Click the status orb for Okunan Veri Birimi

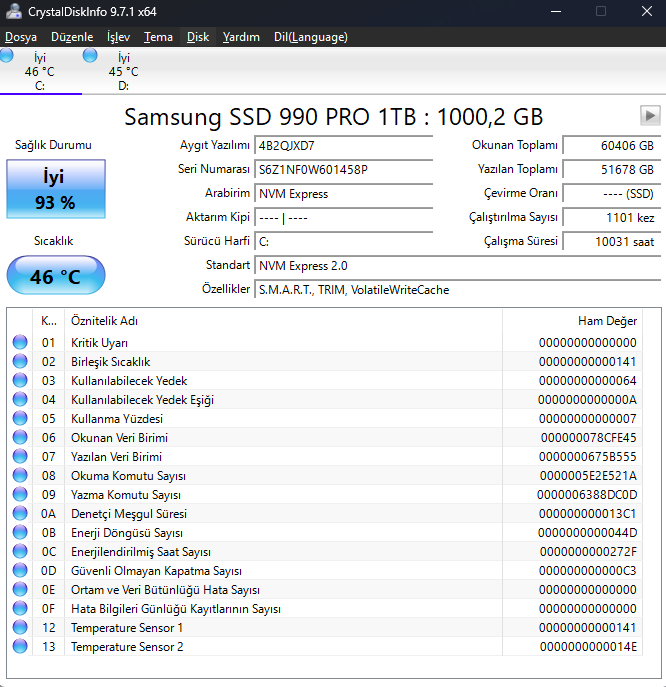pos(20,437)
